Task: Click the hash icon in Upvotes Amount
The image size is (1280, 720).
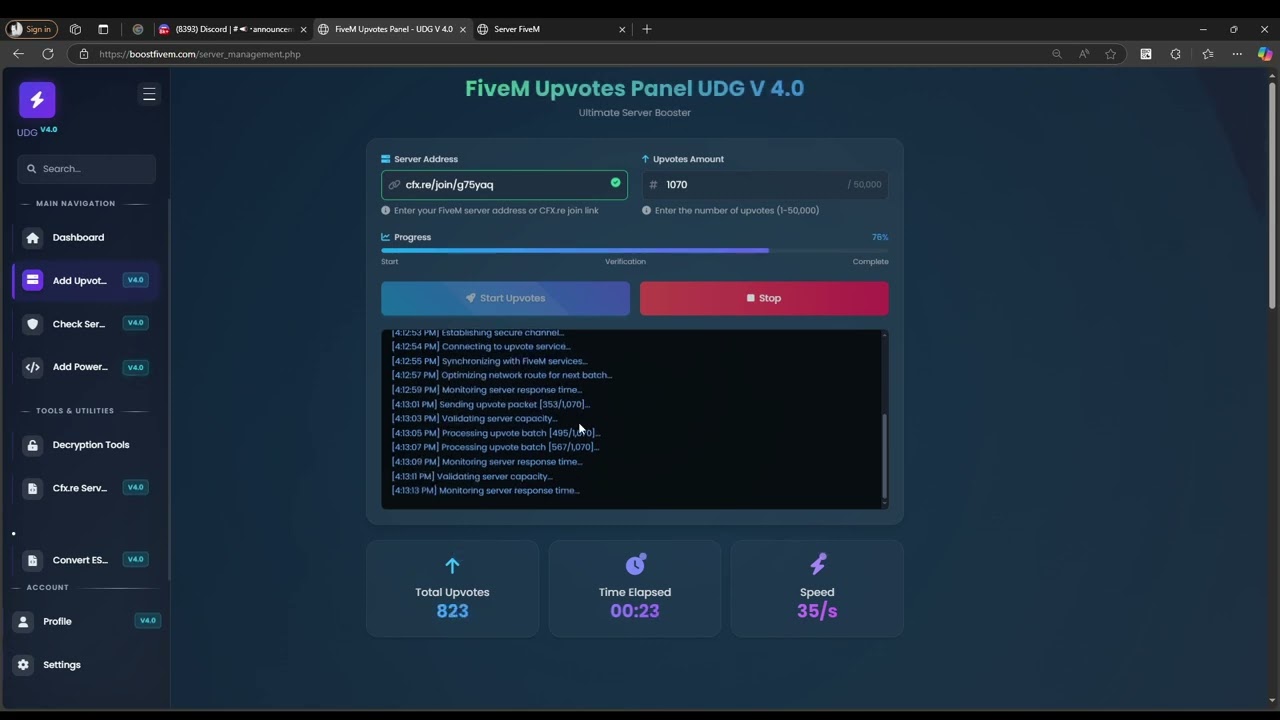Action: coord(653,185)
